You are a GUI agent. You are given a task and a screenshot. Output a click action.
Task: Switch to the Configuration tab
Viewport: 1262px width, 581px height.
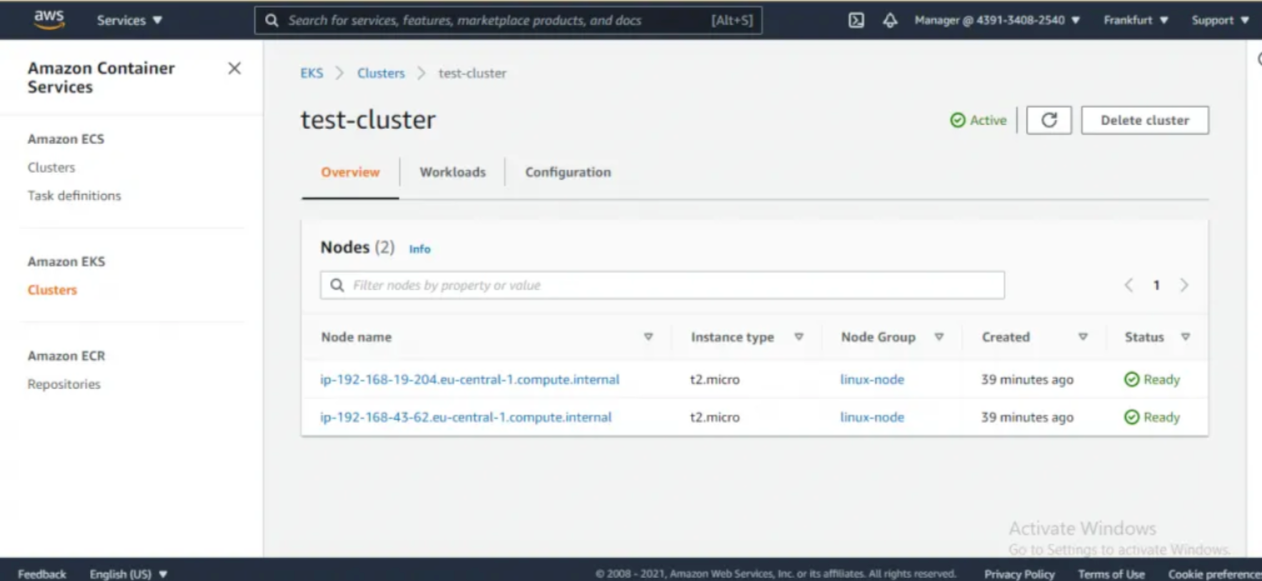(568, 172)
